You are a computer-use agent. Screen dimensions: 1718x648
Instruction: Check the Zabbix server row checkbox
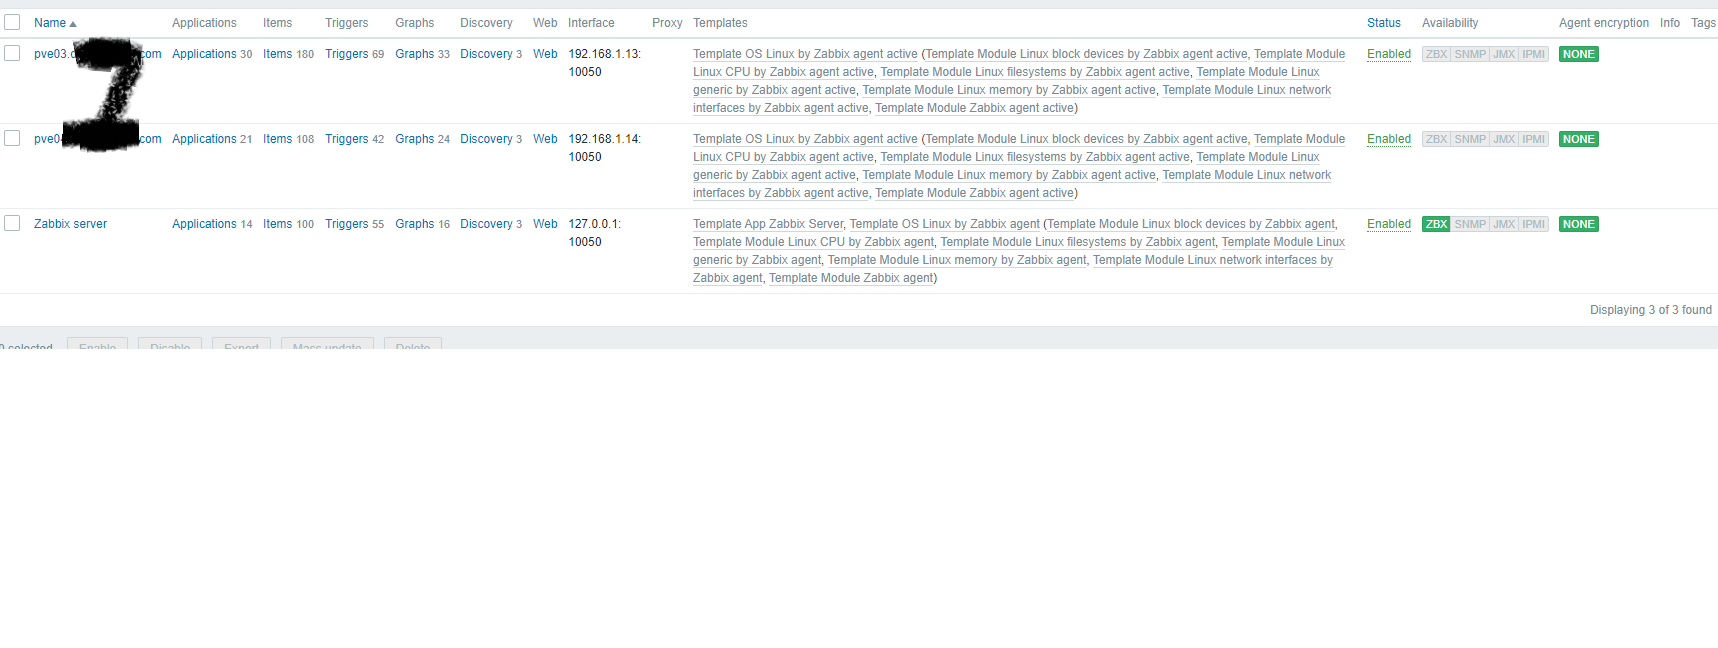(12, 223)
